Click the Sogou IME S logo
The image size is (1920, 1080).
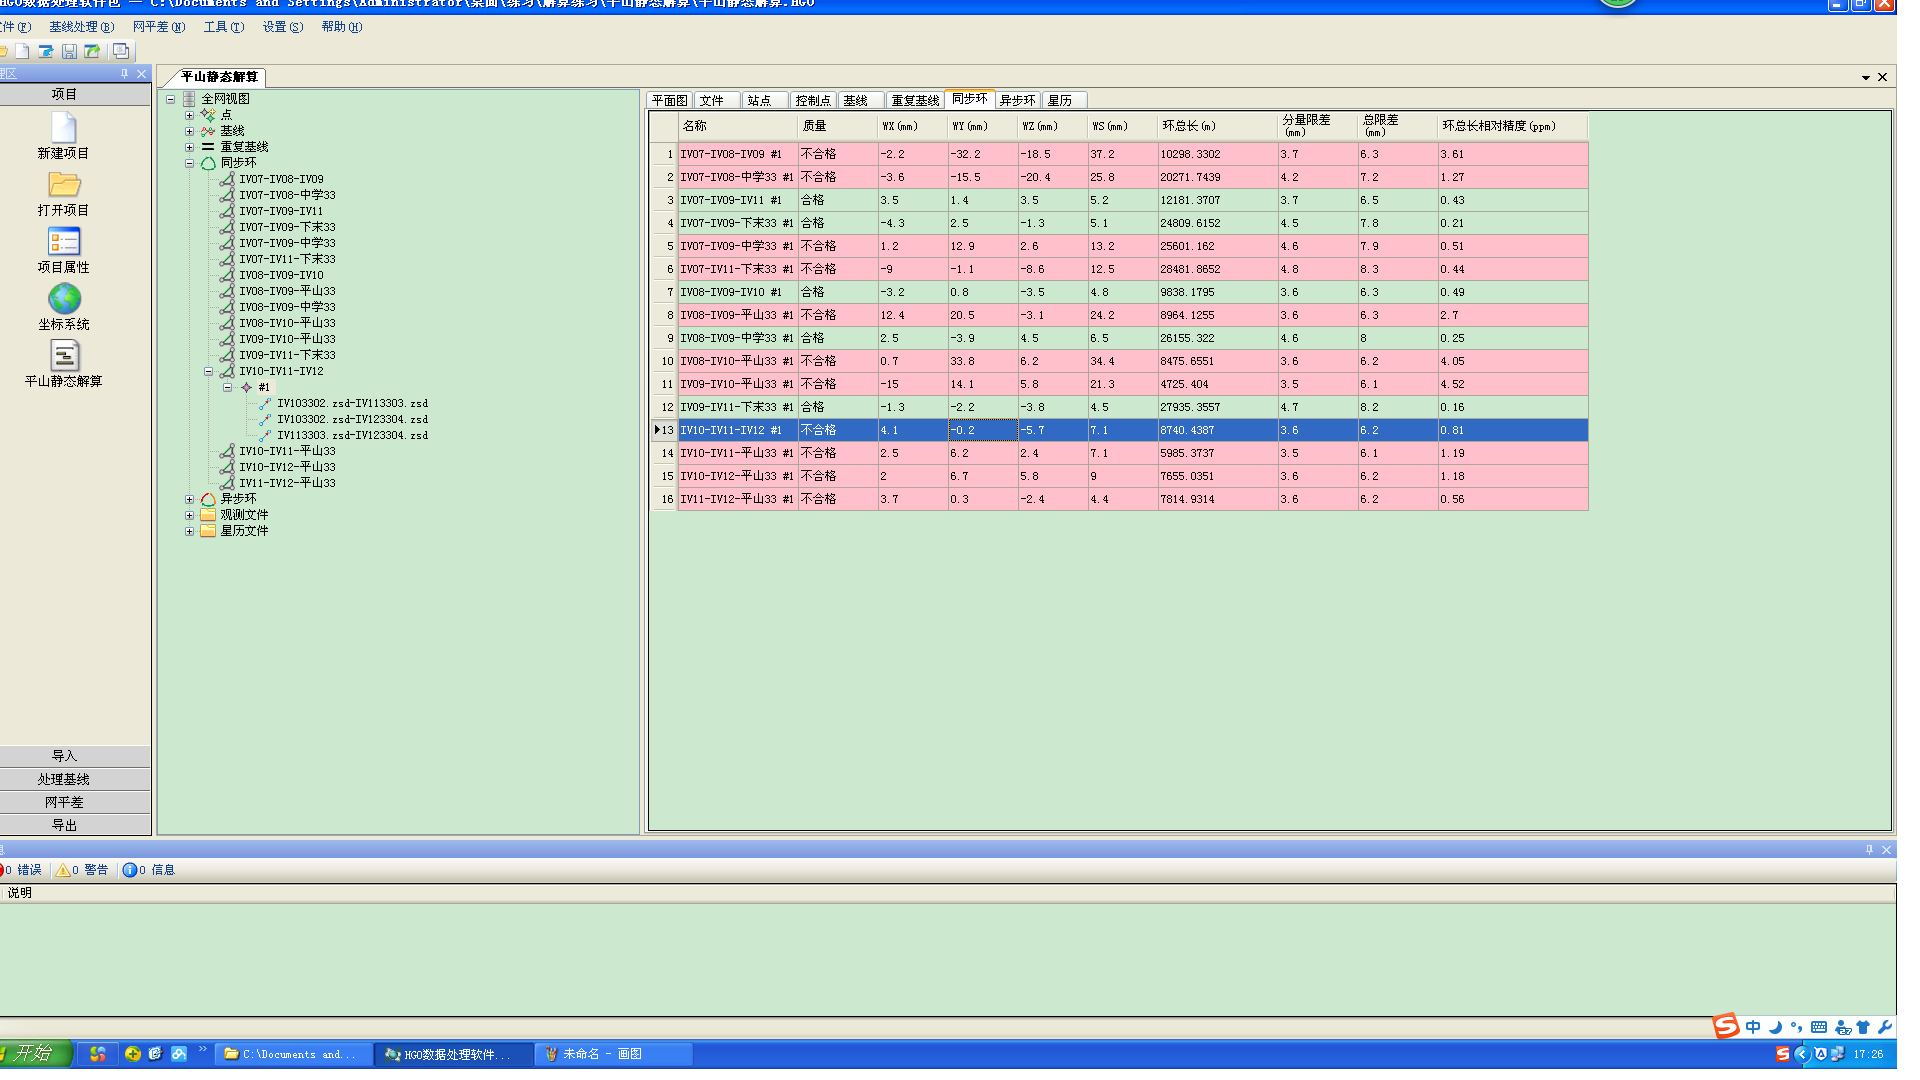coord(1726,1026)
